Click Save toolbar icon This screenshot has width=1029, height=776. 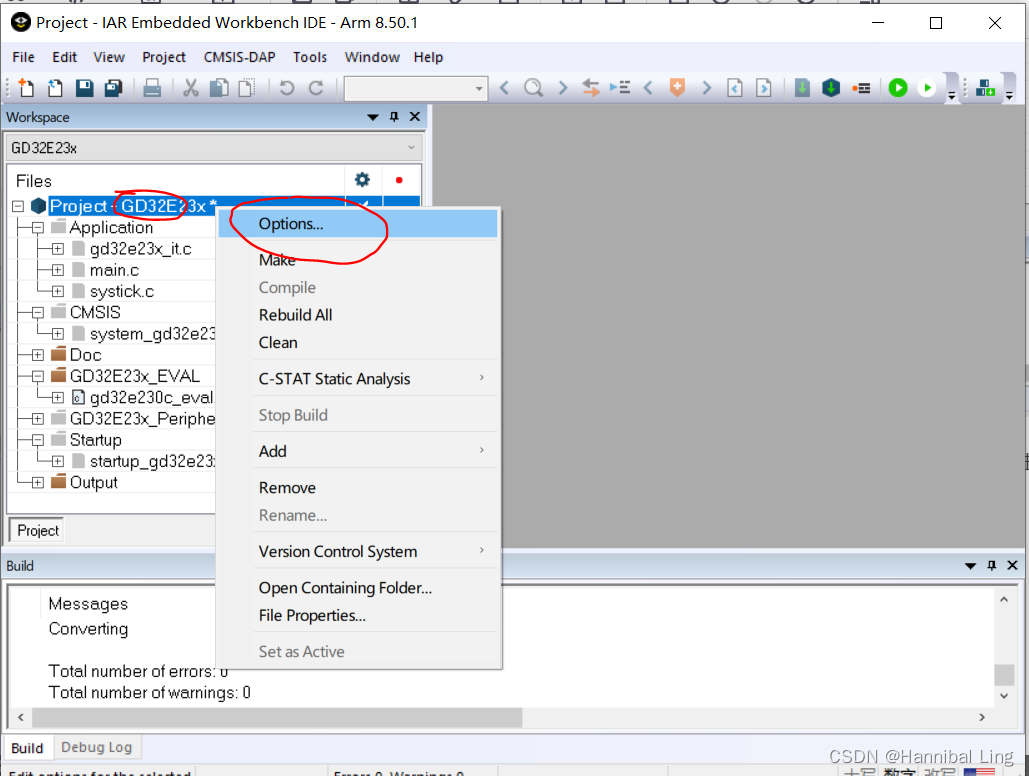click(x=85, y=87)
